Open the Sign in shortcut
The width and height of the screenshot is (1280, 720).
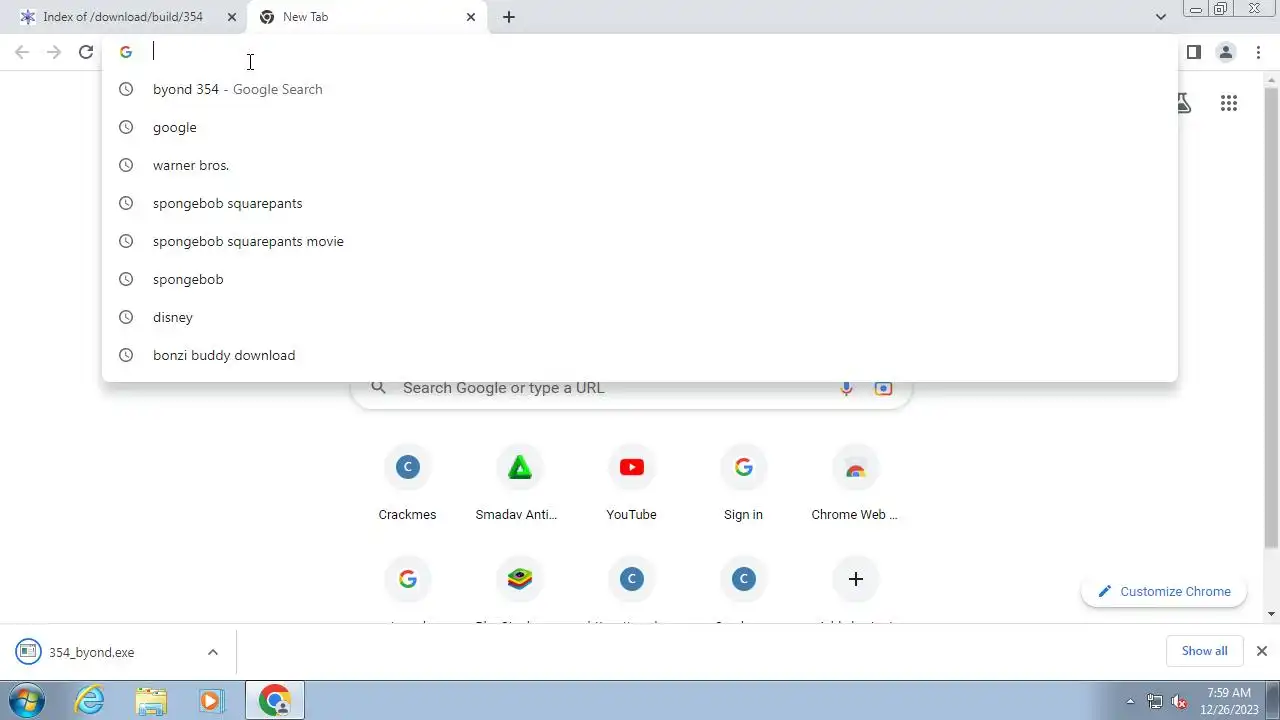(x=743, y=484)
